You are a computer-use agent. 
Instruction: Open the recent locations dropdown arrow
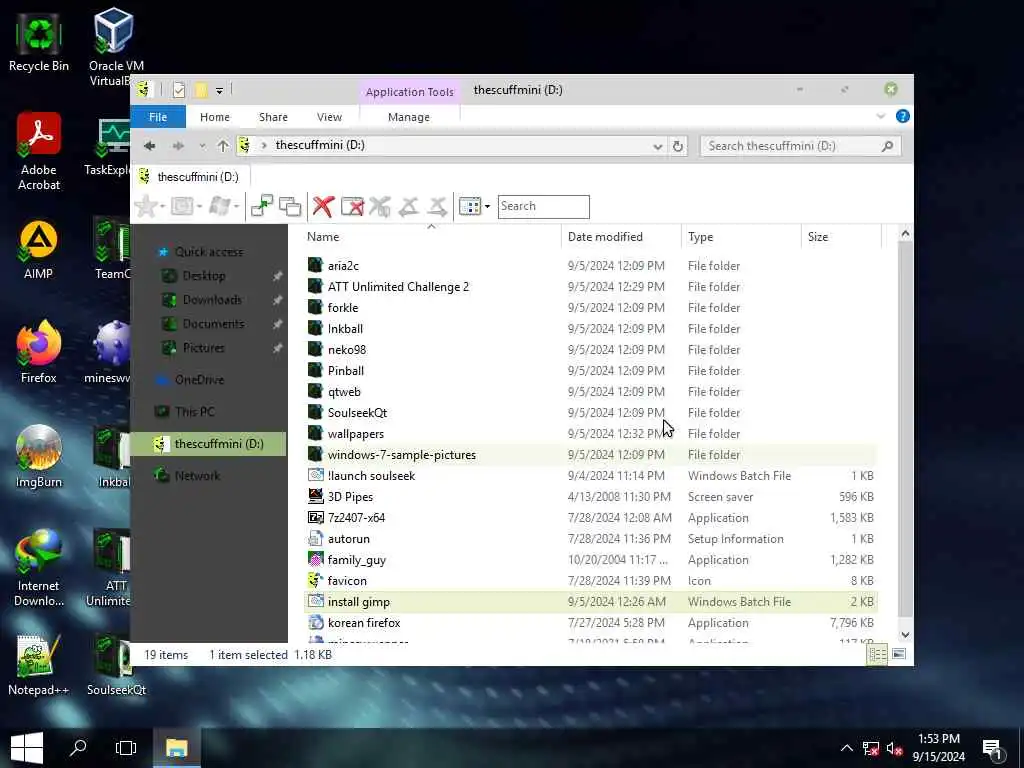[202, 146]
